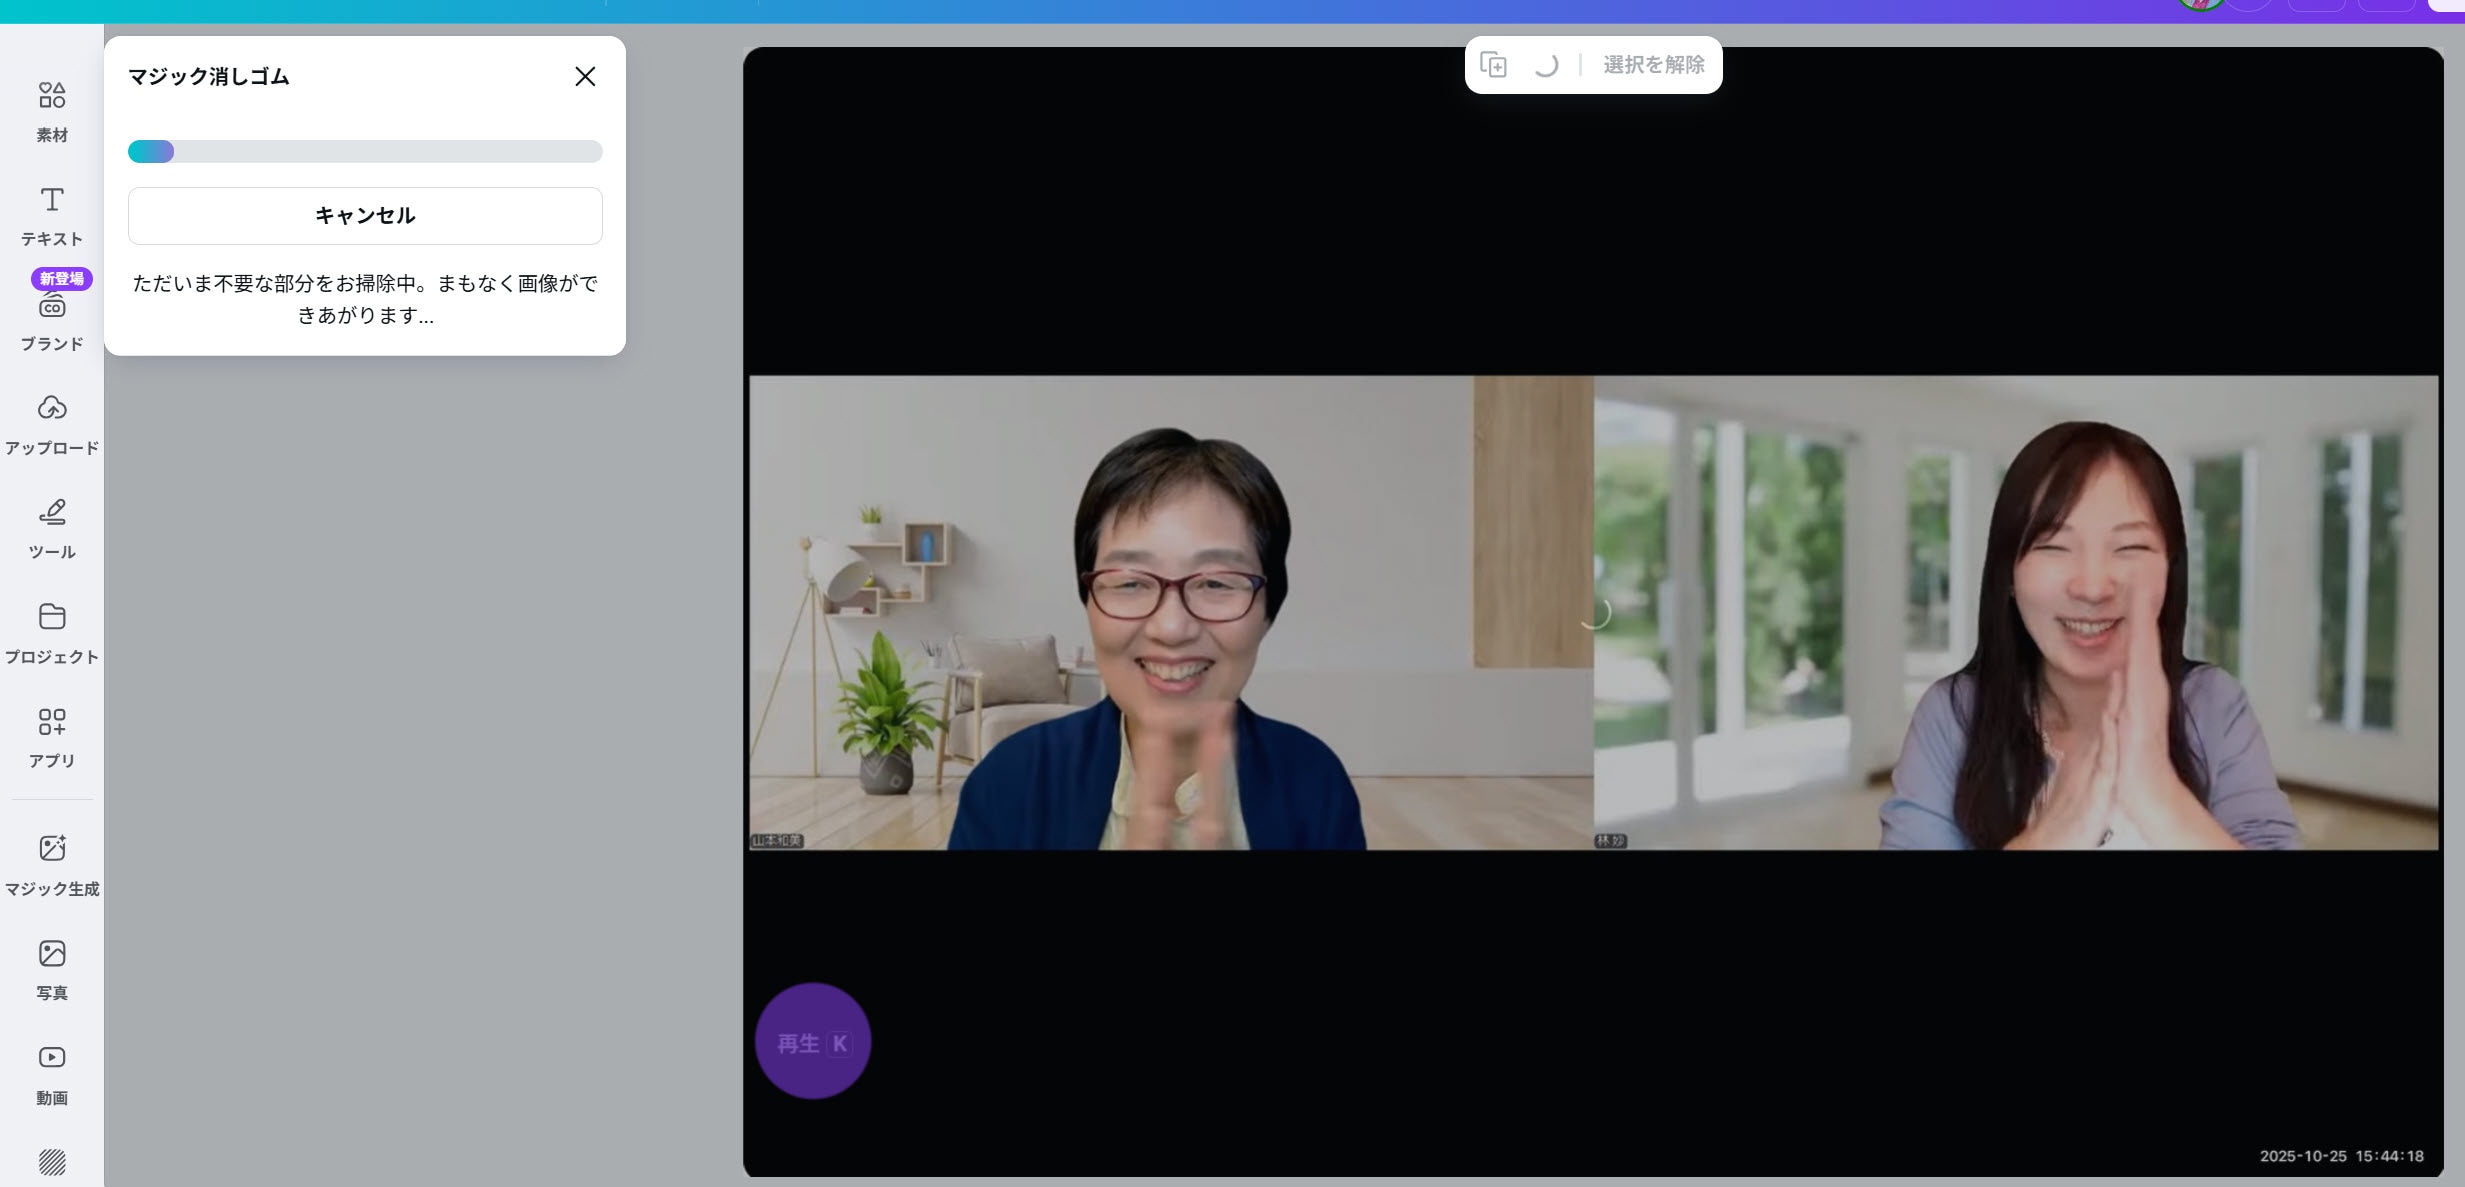Screen dimensions: 2465x1187
Task: Click the left participant video image
Action: click(x=1170, y=612)
